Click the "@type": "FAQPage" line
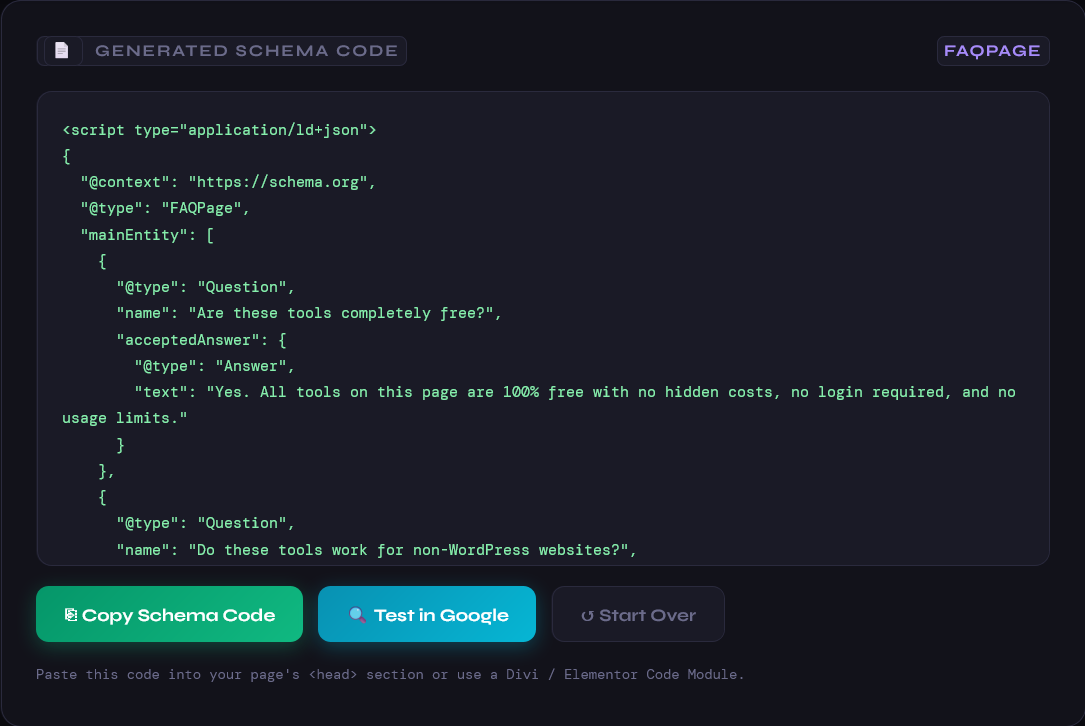This screenshot has height=726, width=1085. click(165, 208)
